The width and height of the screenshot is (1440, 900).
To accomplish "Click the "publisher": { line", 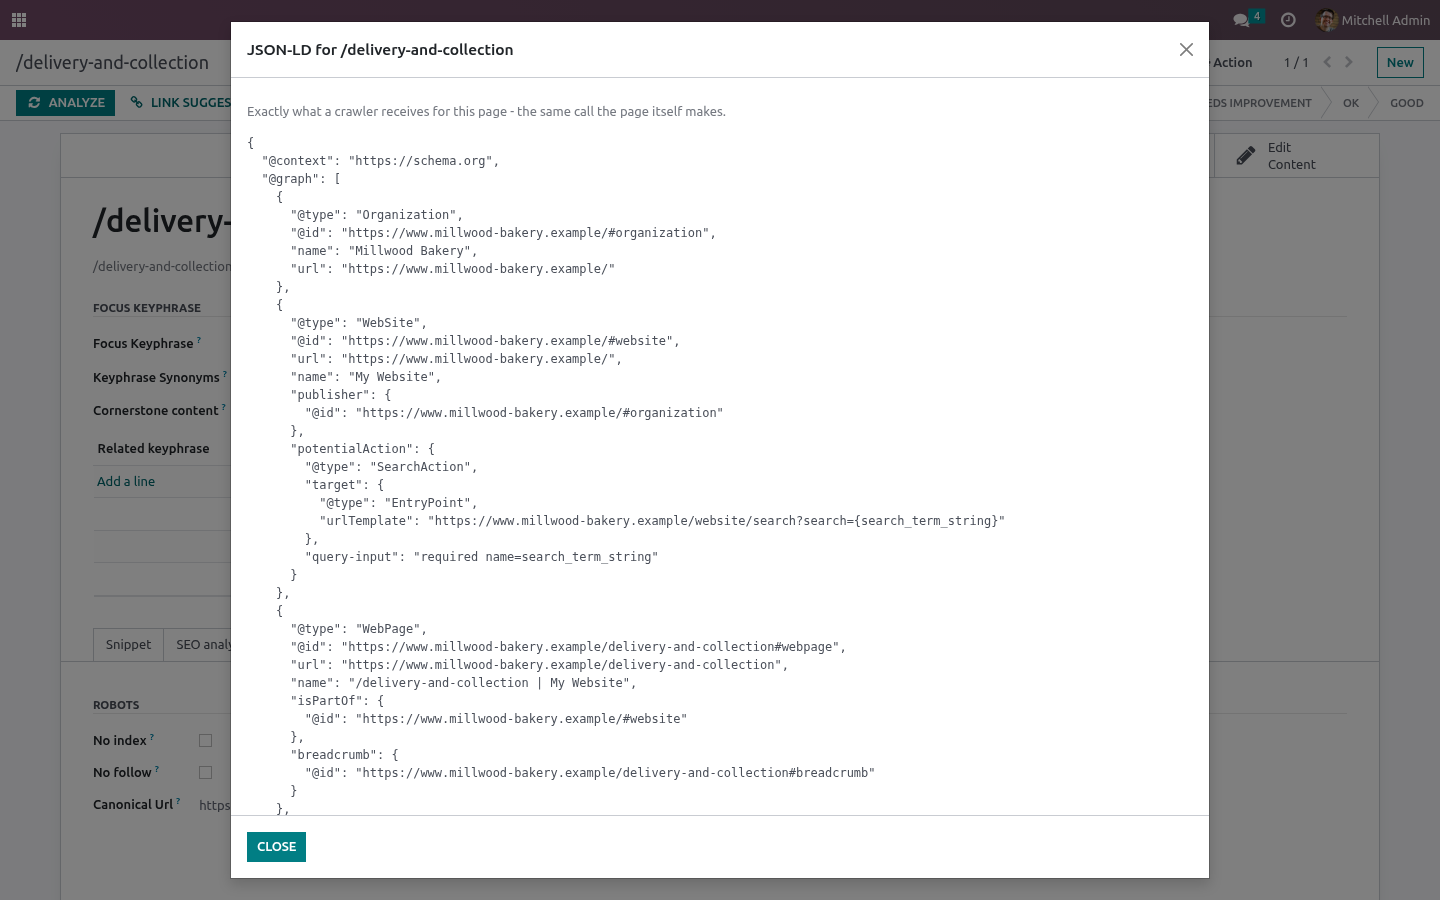I will point(341,395).
